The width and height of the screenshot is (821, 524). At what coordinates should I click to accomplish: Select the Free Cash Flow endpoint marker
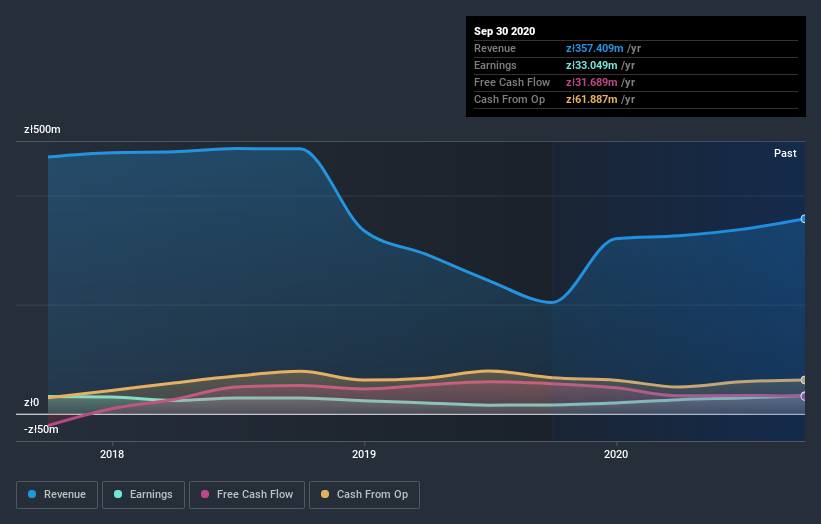[804, 396]
